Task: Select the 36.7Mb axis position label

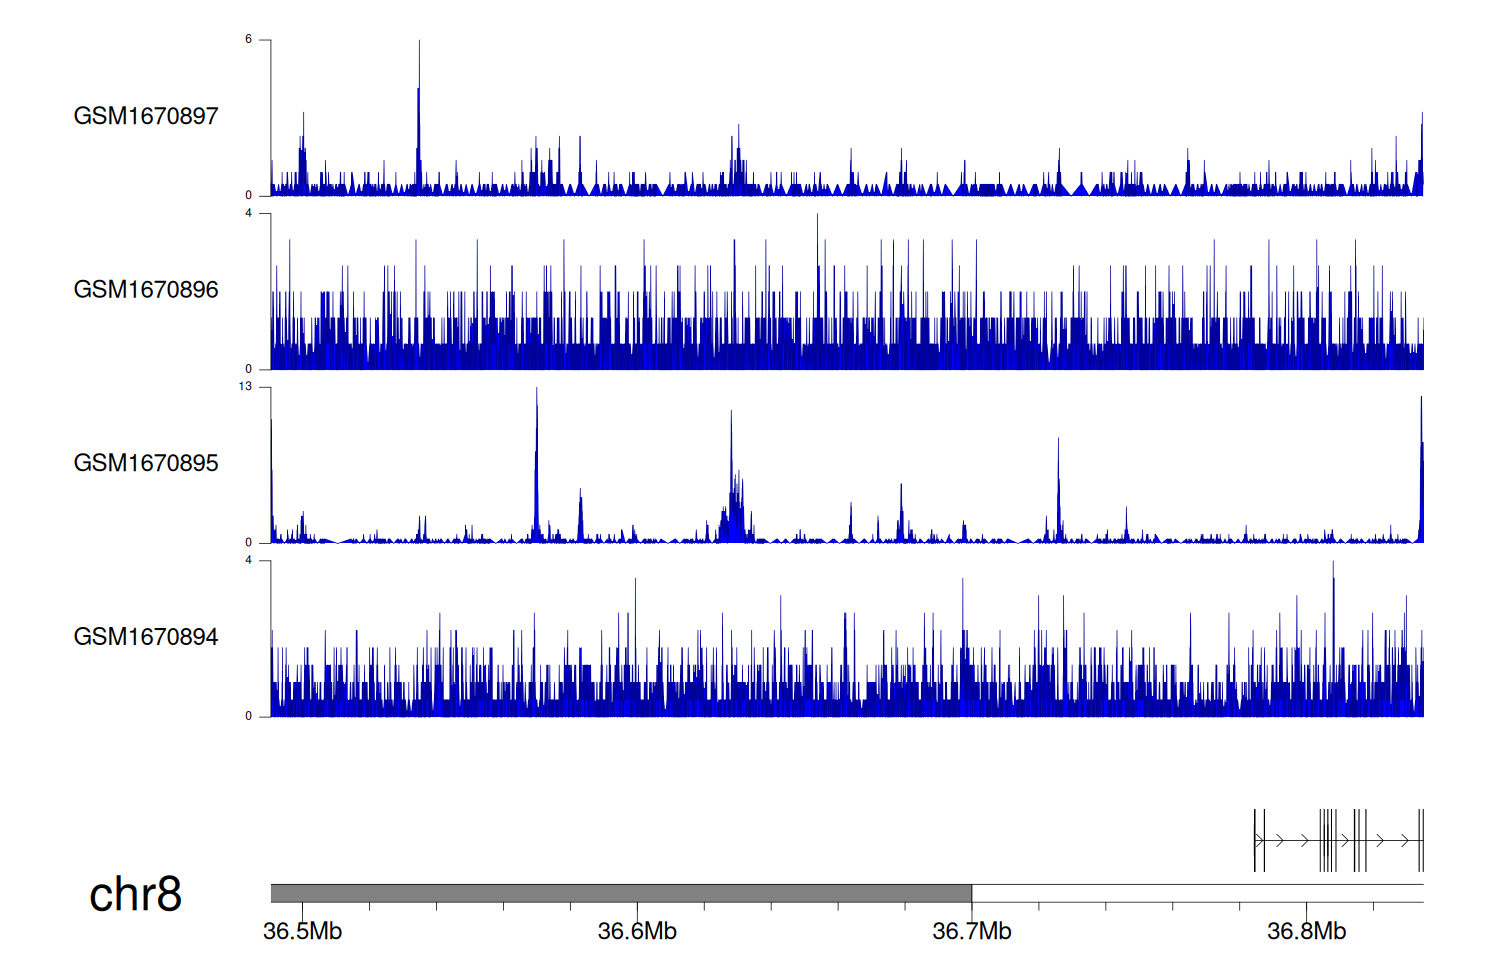Action: 971,932
